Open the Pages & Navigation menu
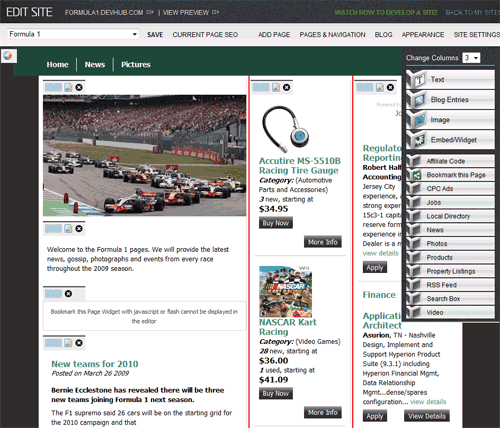The height and width of the screenshot is (428, 500). click(x=332, y=35)
